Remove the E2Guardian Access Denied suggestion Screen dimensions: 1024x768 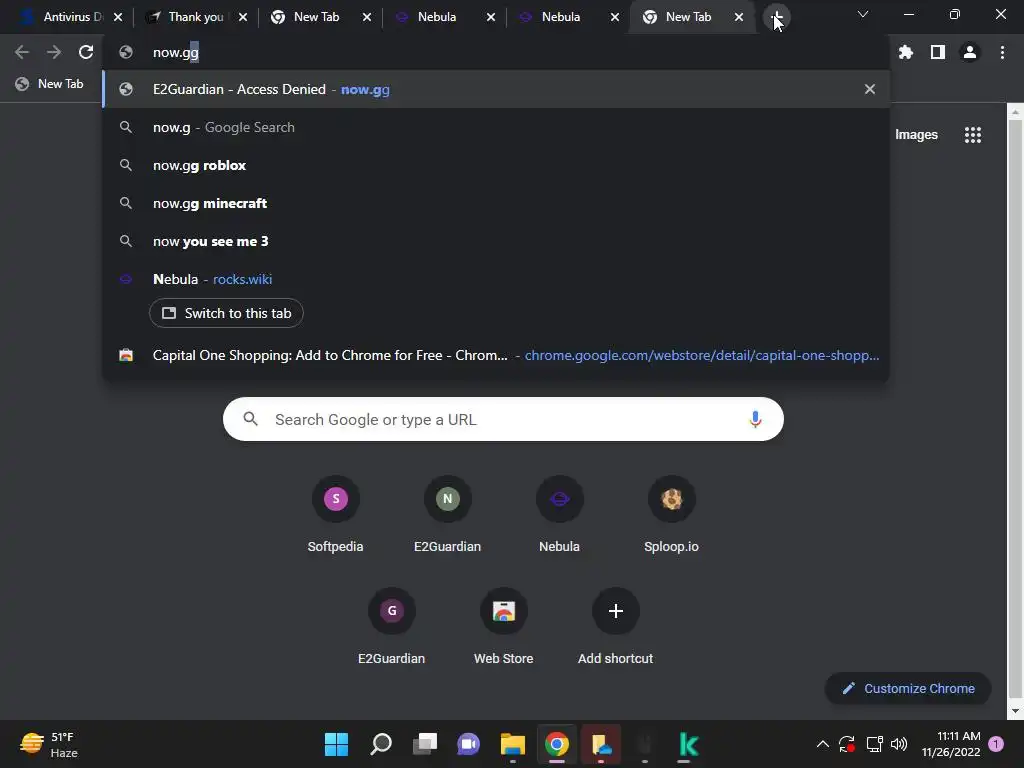pyautogui.click(x=869, y=89)
